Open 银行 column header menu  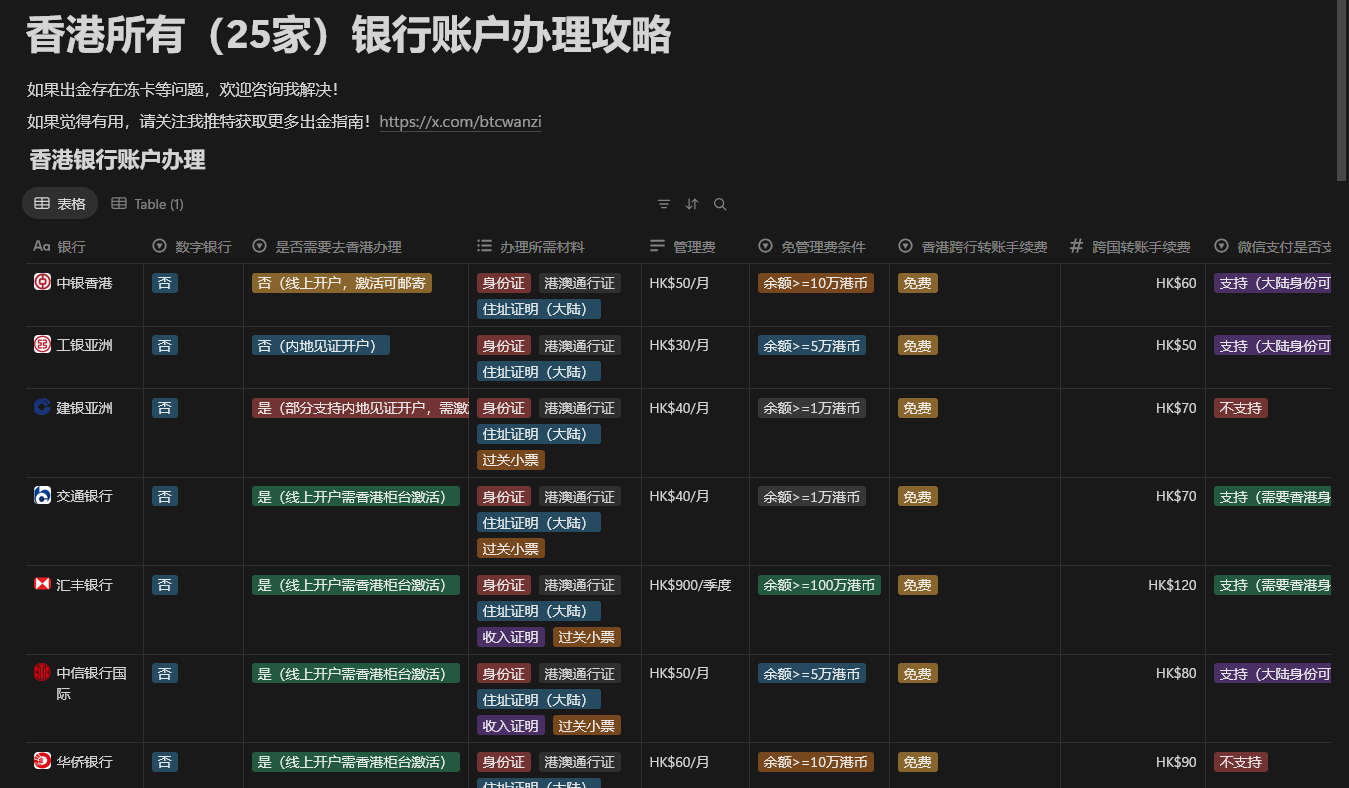[84, 246]
